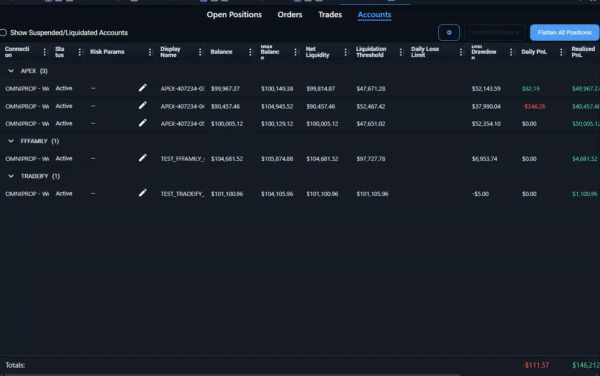Open Daily Loss Limit column menu dots
The image size is (600, 376).
pyautogui.click(x=460, y=52)
